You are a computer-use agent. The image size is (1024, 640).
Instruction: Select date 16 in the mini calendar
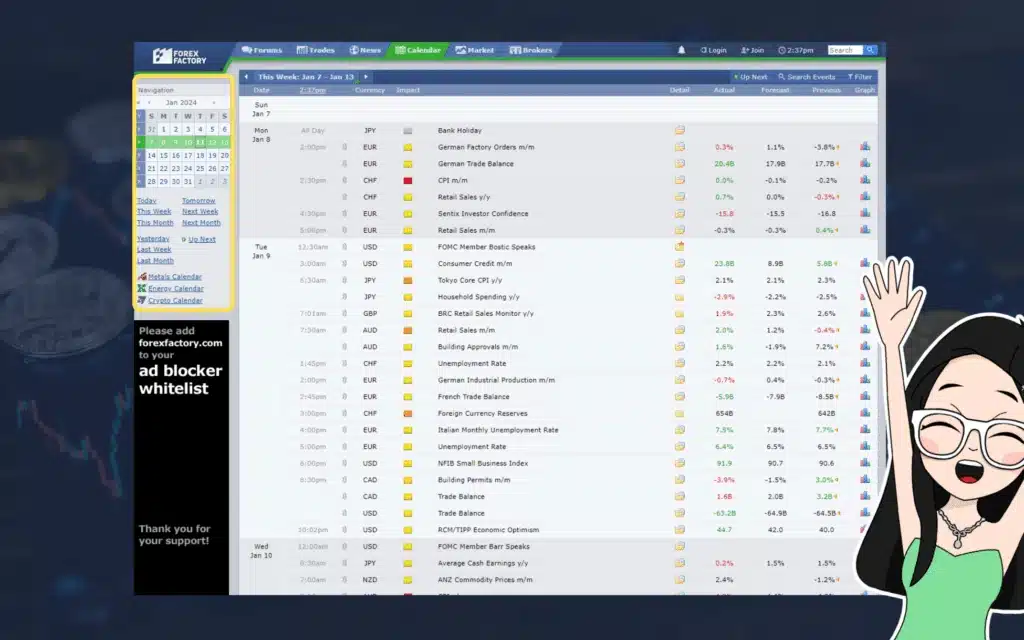click(176, 155)
